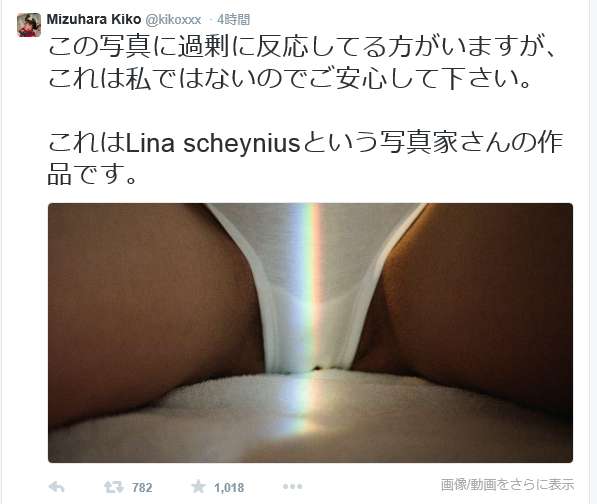Click the word 品です at tweet end
Viewport: 597px width, 504px height.
click(x=92, y=174)
